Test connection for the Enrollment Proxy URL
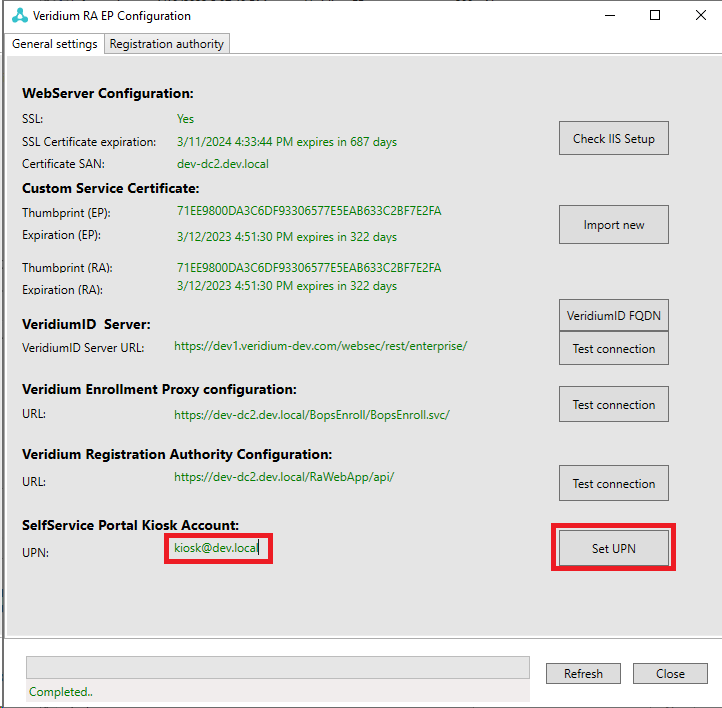This screenshot has width=722, height=708. (613, 405)
